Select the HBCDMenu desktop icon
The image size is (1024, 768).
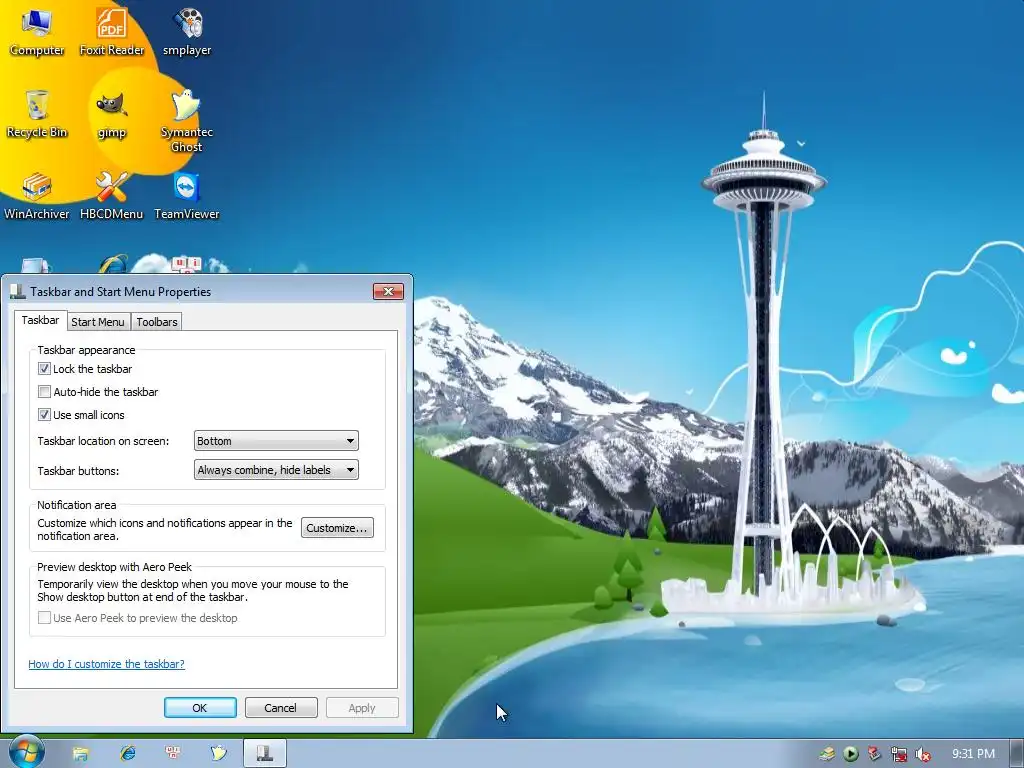click(112, 195)
